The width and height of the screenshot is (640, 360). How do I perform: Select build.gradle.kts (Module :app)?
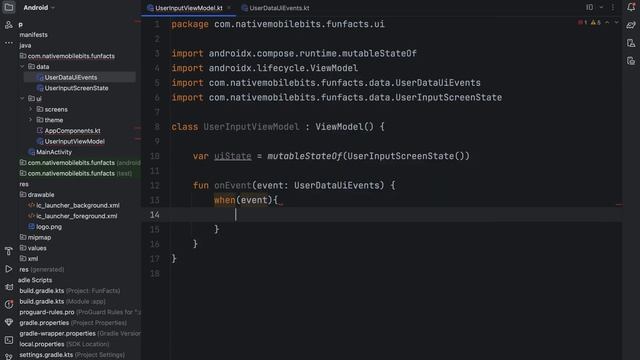point(62,301)
